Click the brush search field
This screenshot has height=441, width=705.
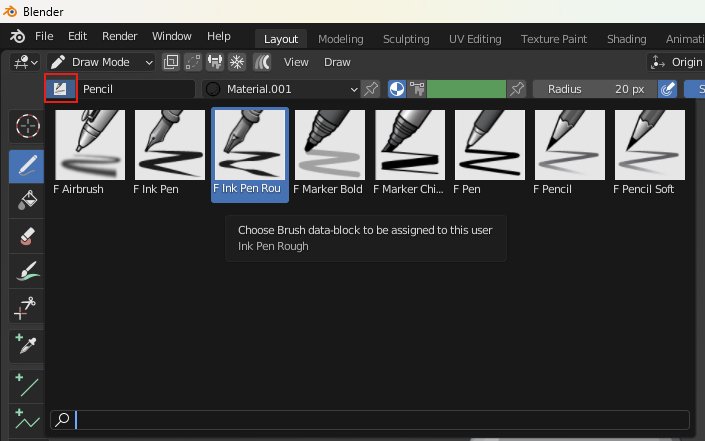(x=370, y=420)
